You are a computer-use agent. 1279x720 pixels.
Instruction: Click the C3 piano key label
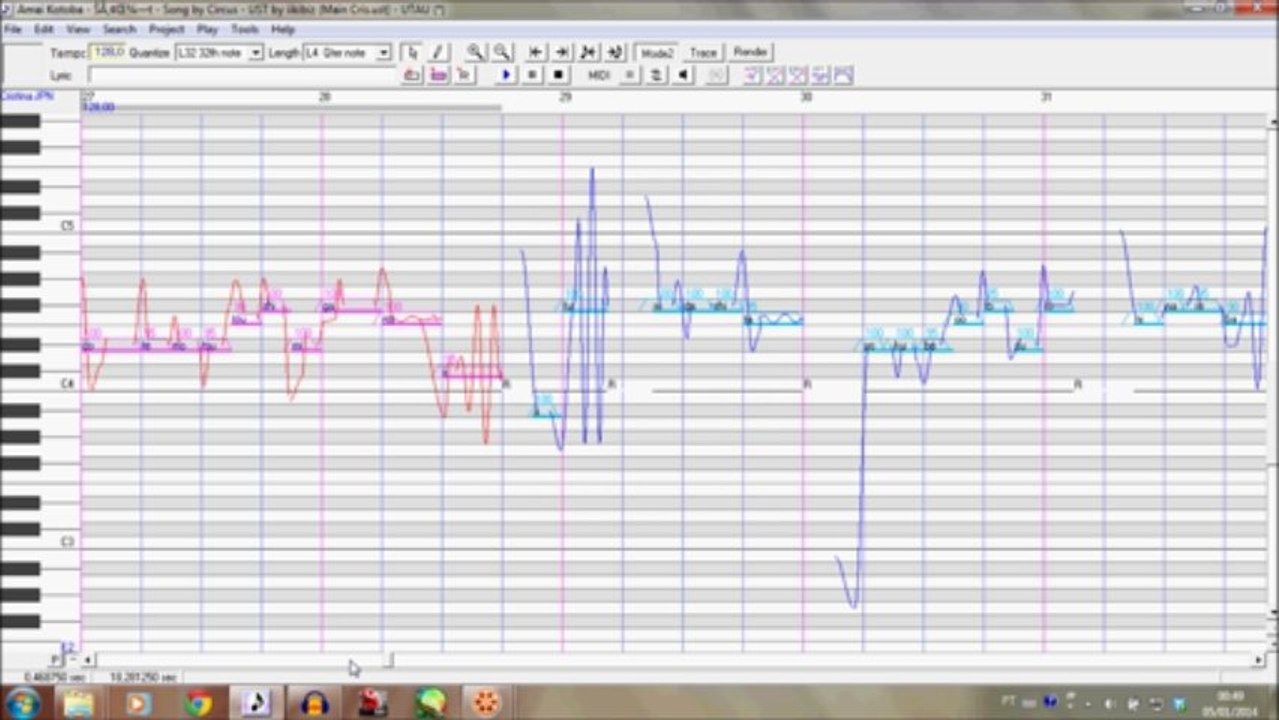pyautogui.click(x=68, y=541)
